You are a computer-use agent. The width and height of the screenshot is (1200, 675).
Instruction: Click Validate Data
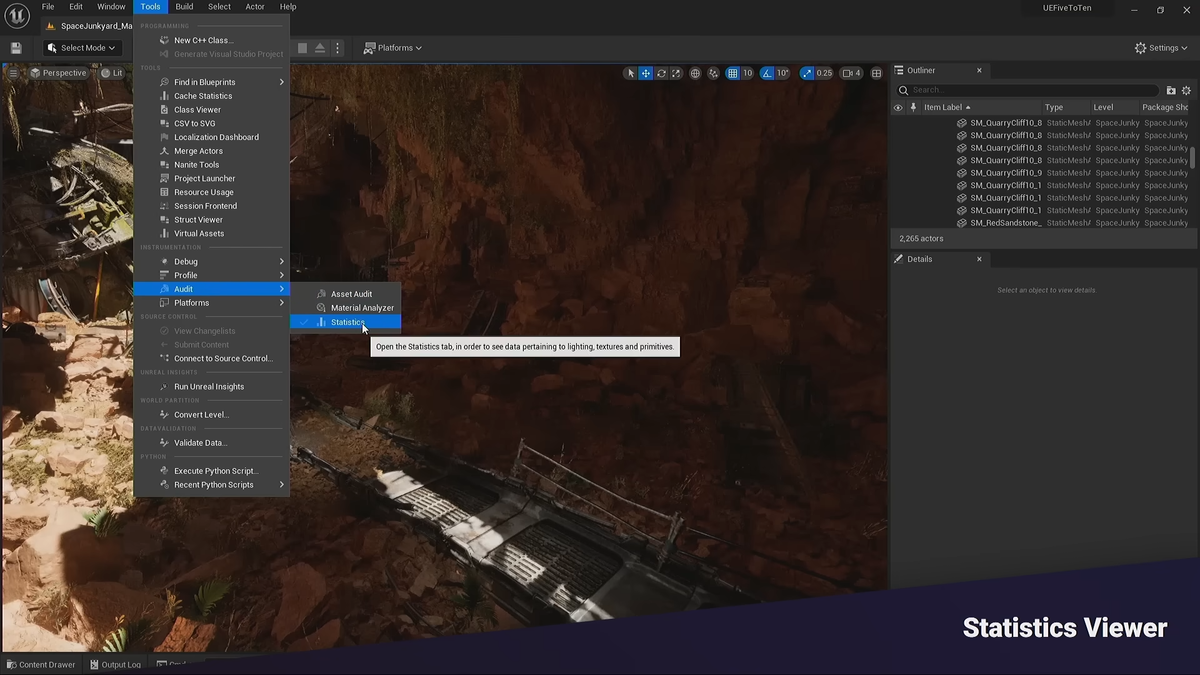[x=212, y=442]
